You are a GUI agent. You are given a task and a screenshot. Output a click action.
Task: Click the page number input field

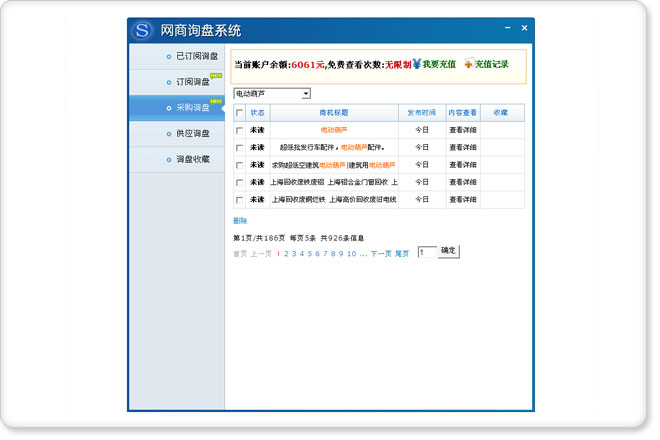point(426,253)
